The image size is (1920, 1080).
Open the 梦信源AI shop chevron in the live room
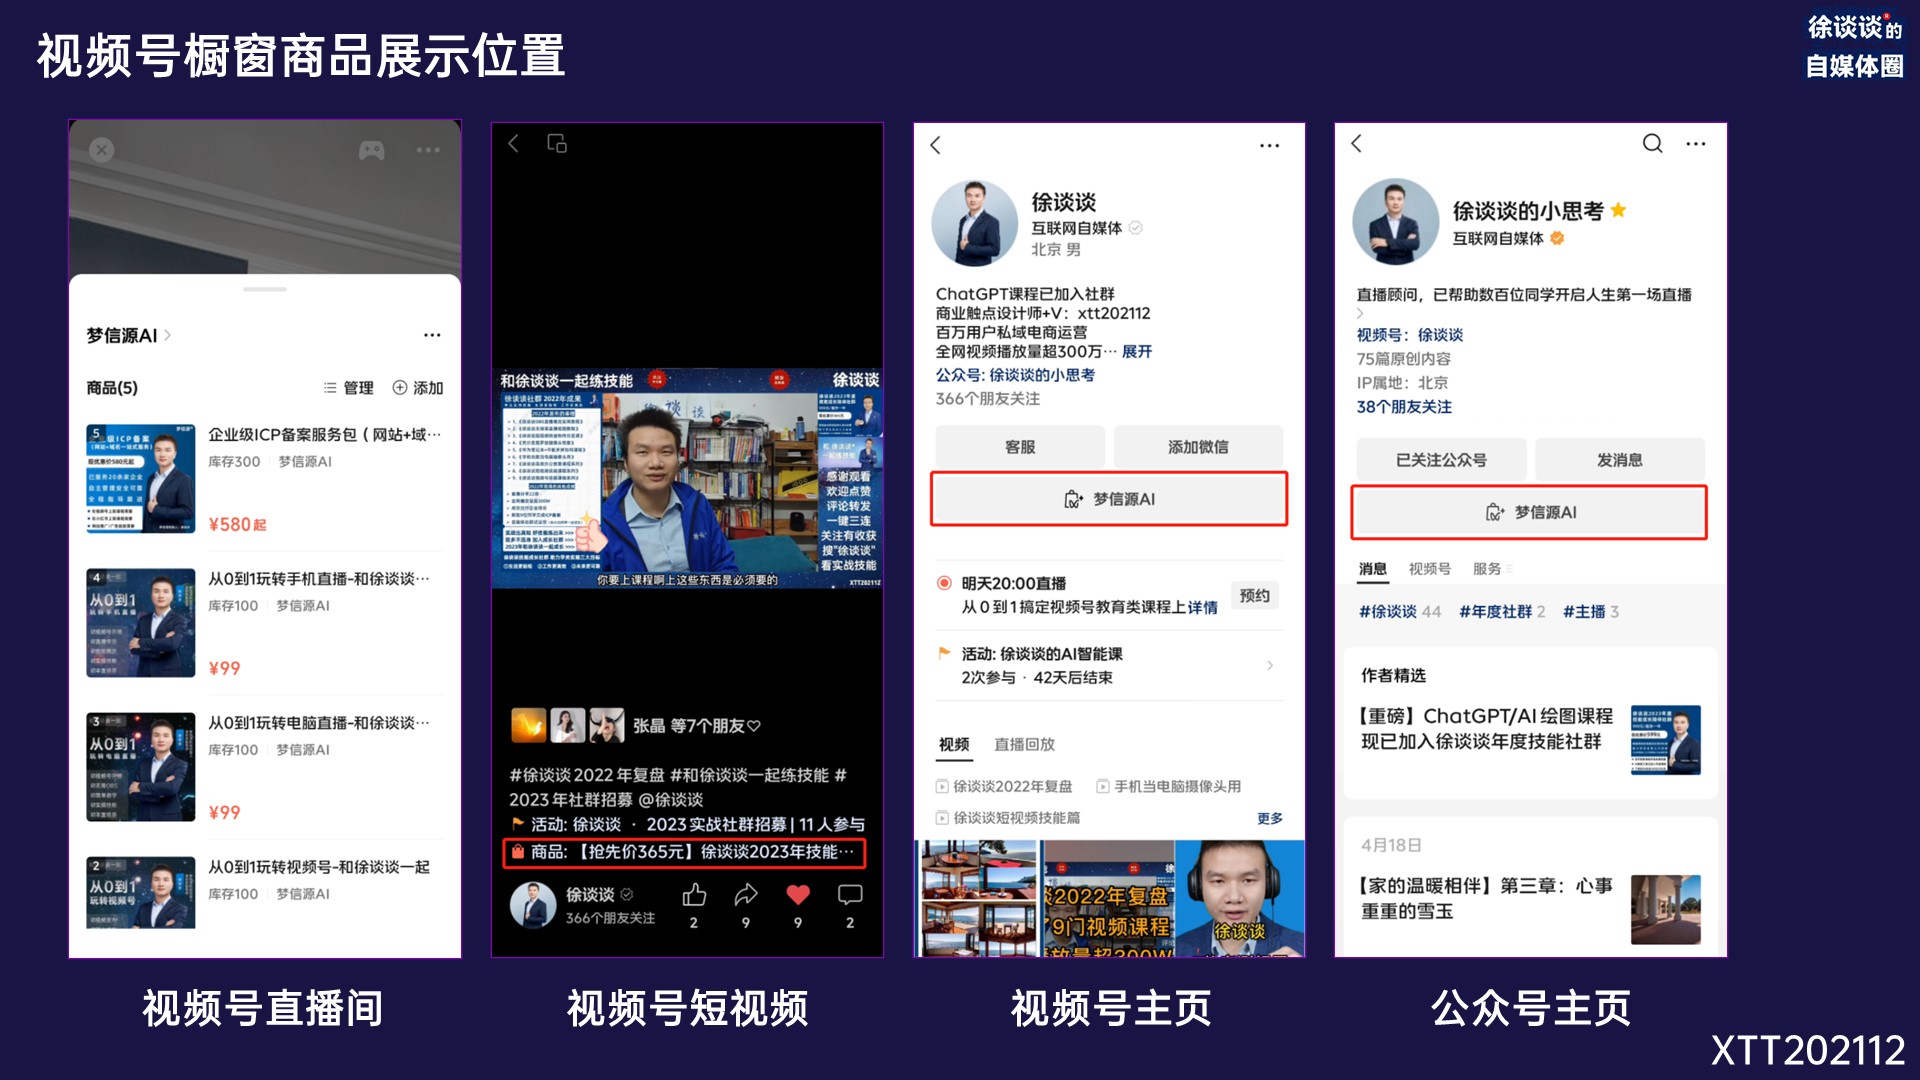(168, 336)
